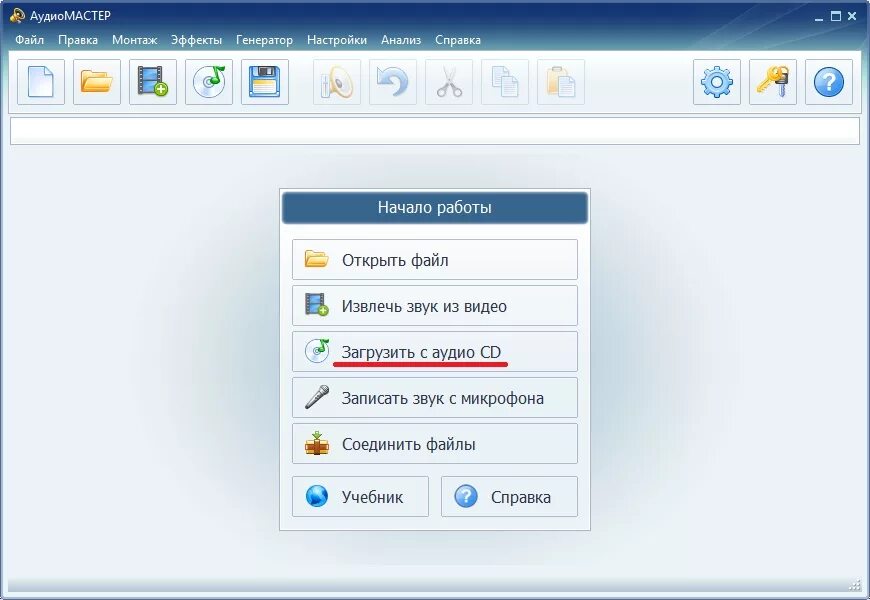This screenshot has height=600, width=870.
Task: Open the Эффекты menu
Action: tap(196, 40)
